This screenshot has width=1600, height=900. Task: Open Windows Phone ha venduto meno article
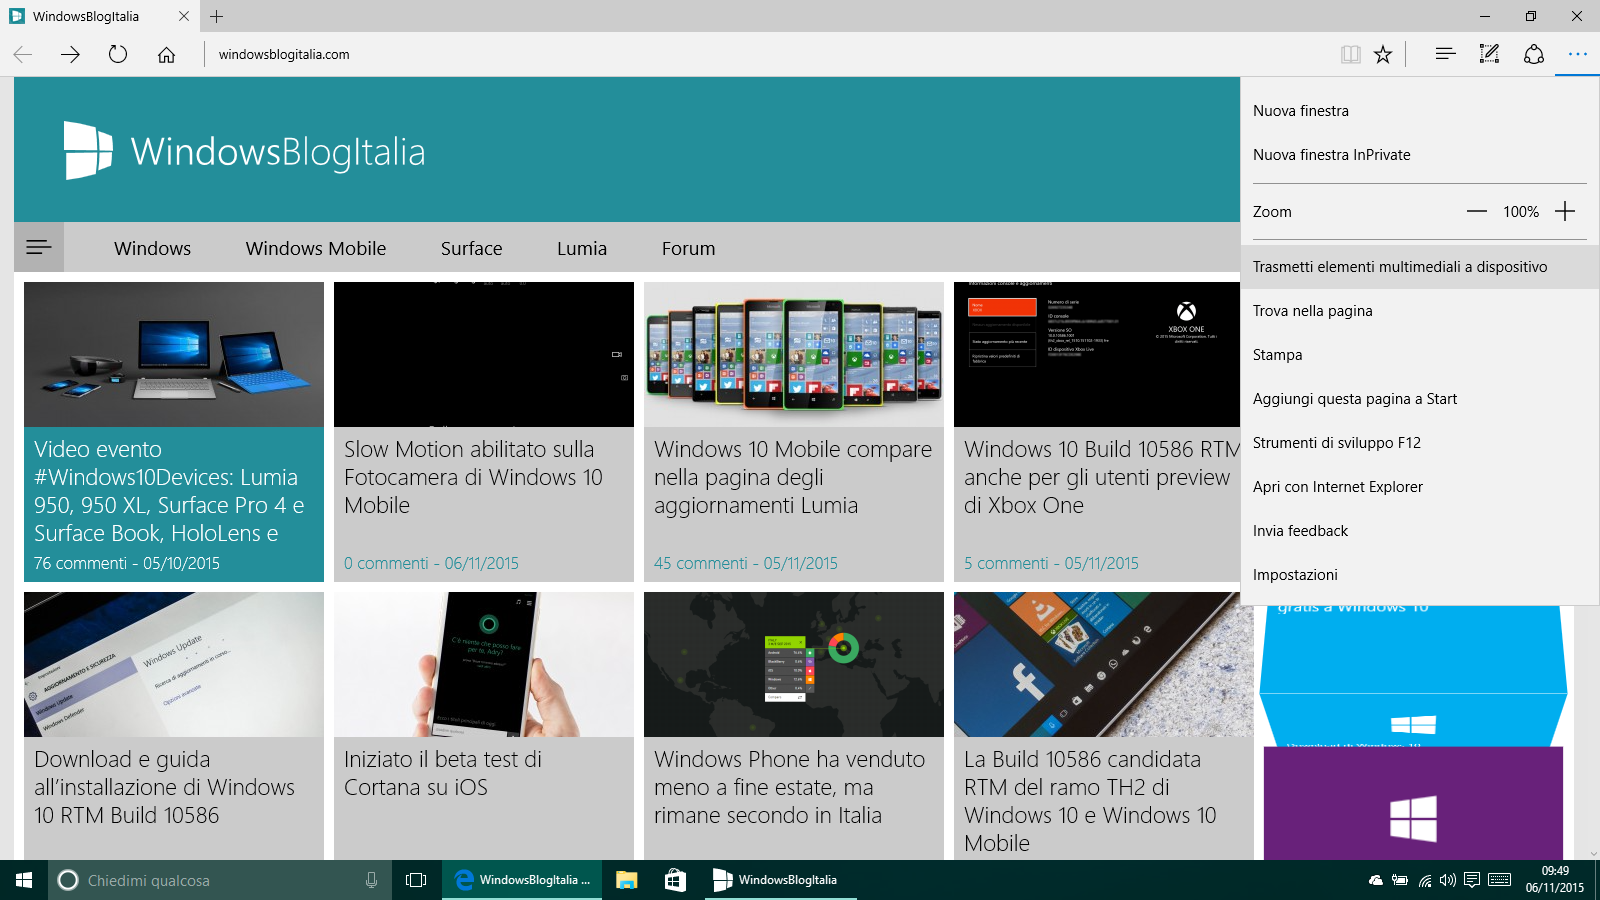[x=790, y=787]
